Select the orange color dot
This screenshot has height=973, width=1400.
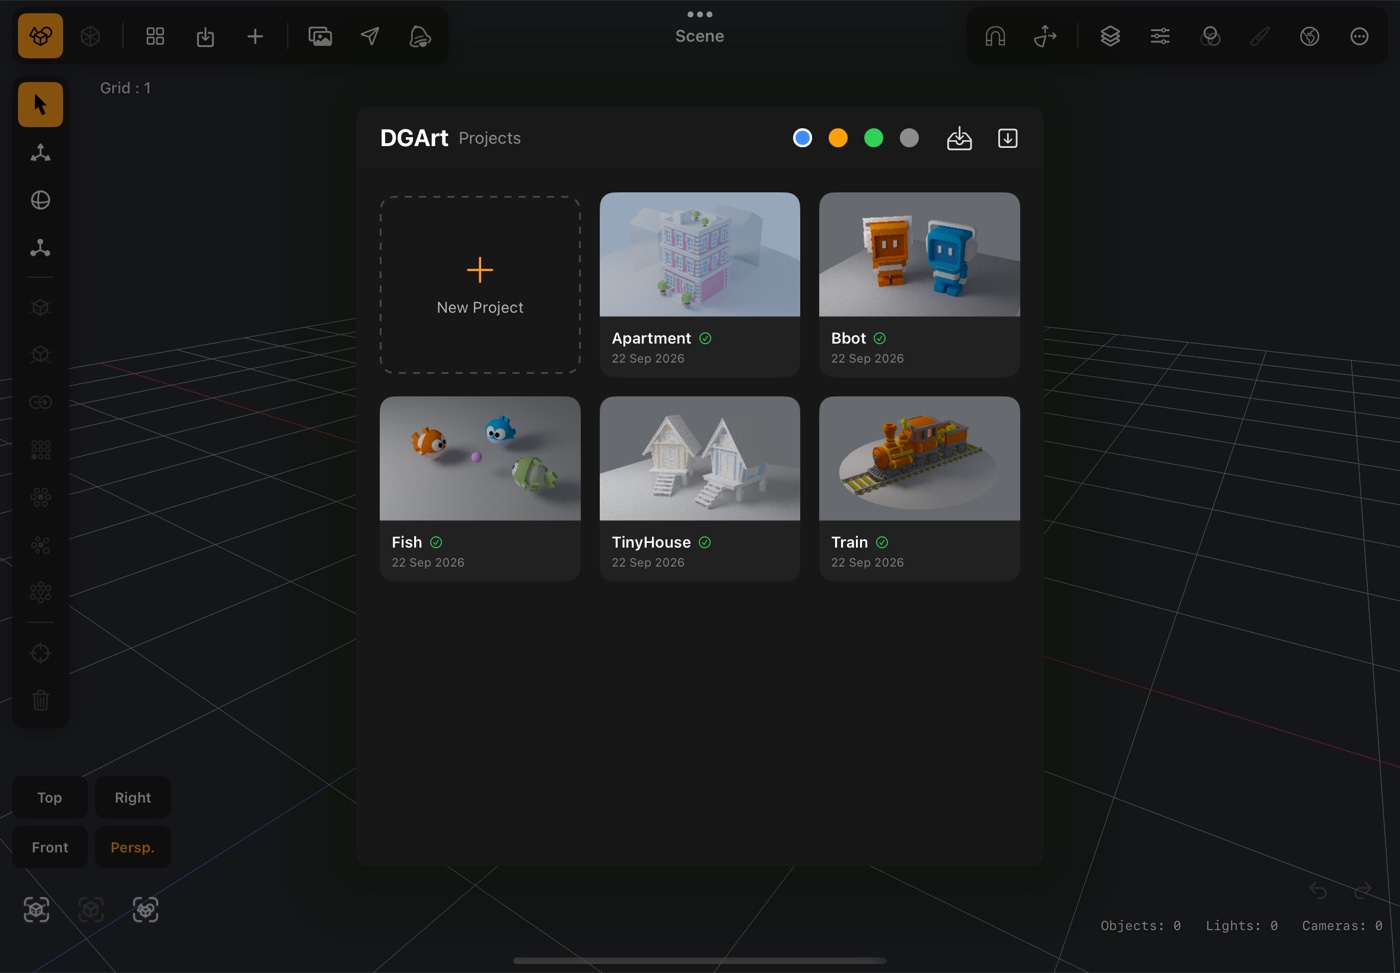(x=838, y=138)
